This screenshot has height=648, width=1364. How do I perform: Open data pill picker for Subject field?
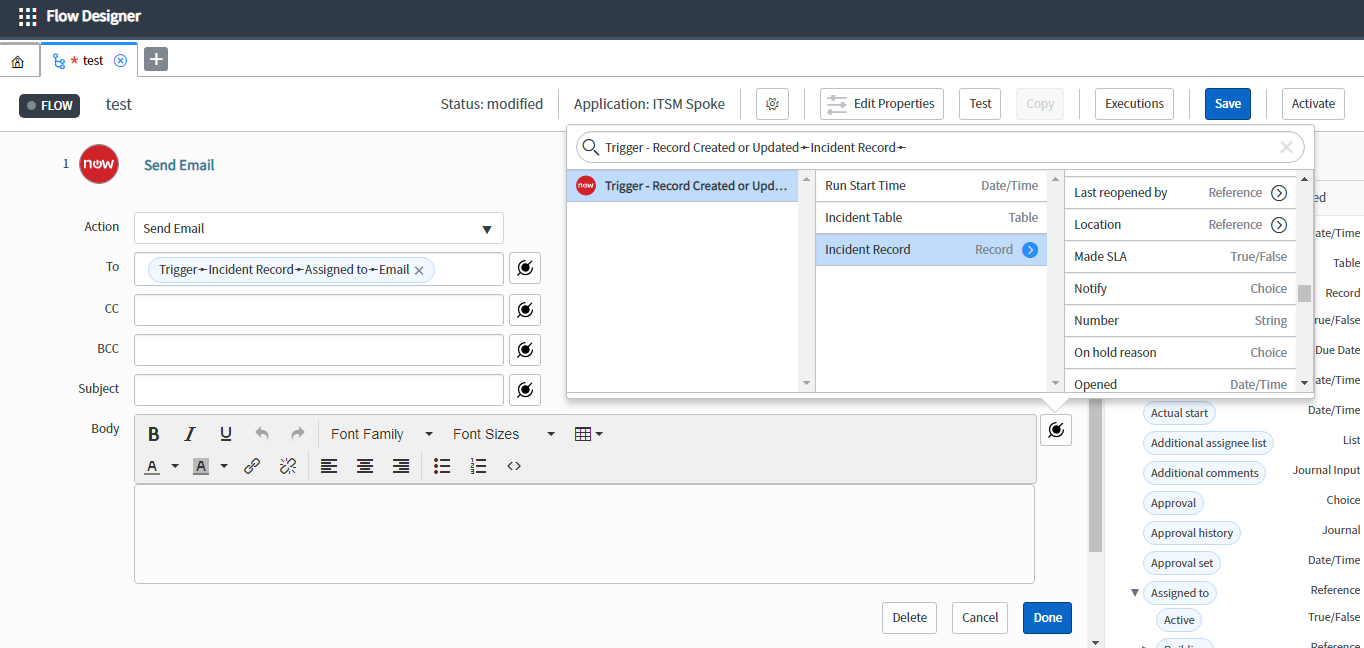coord(525,390)
